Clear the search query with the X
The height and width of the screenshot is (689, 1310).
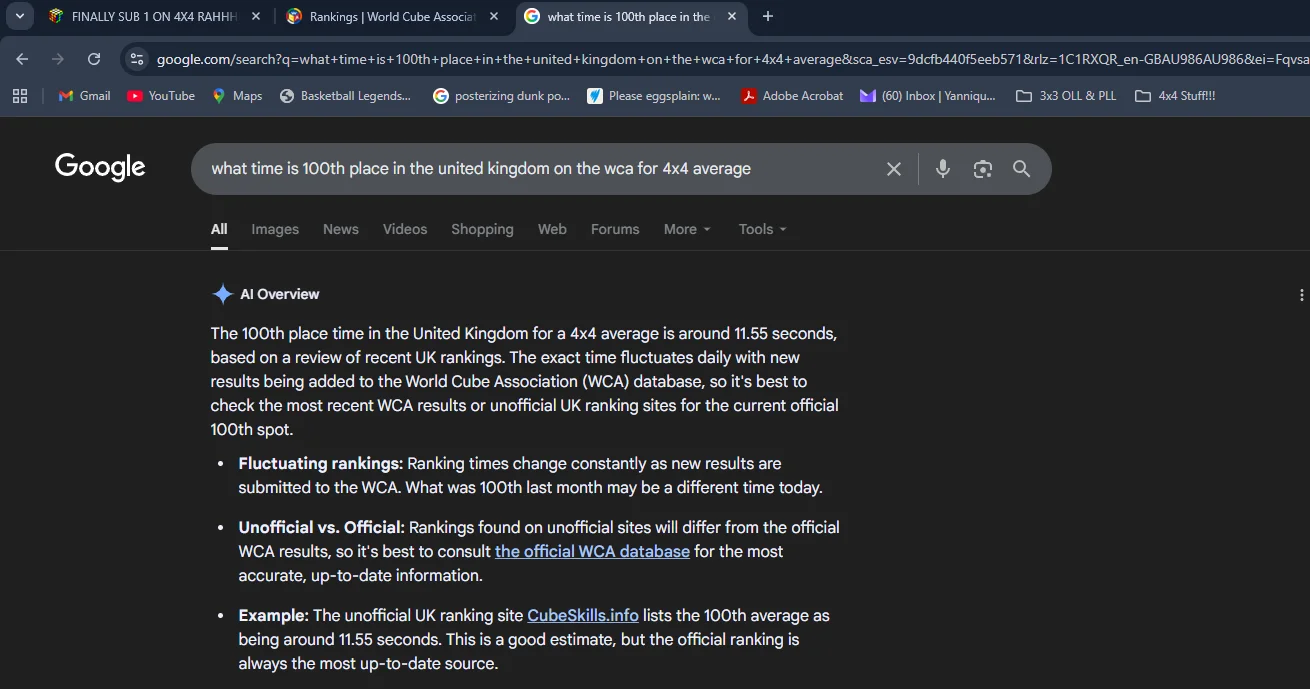(894, 169)
